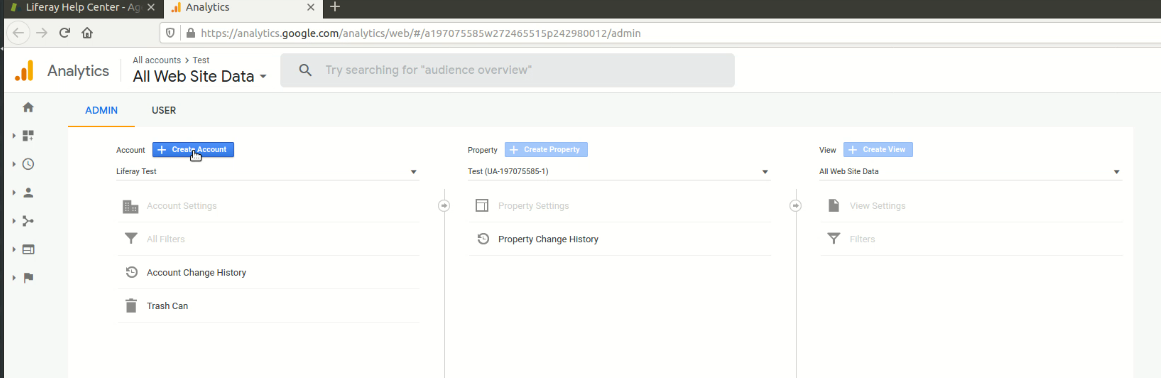This screenshot has width=1161, height=378.
Task: Open the All Web Site Data view dropdown
Action: [970, 172]
